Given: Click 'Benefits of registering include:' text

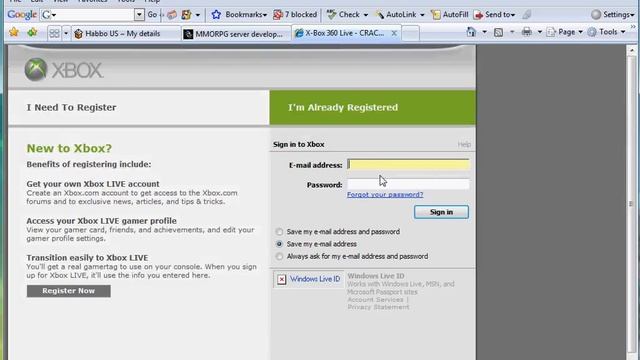Looking at the screenshot, I should pos(89,164).
